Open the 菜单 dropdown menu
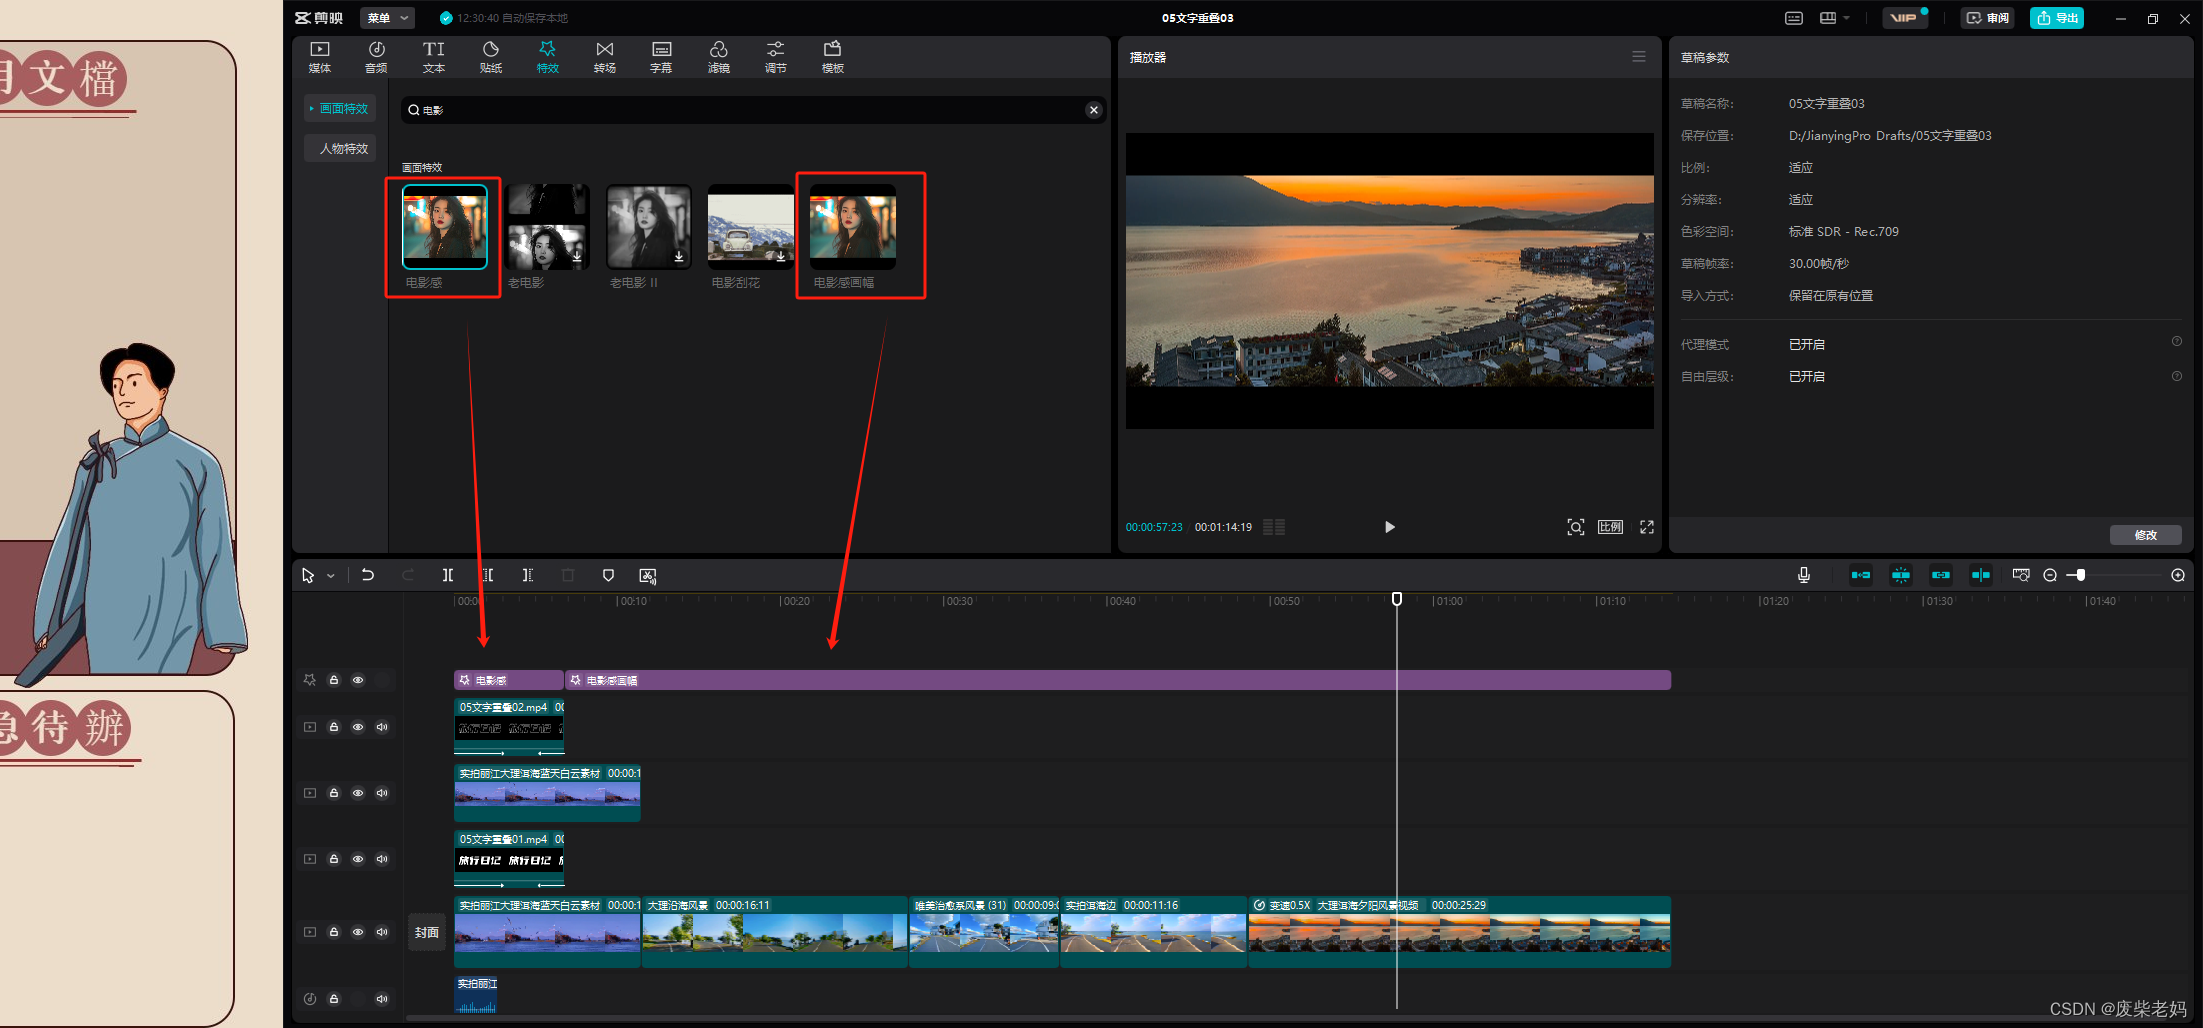The height and width of the screenshot is (1028, 2203). point(387,18)
